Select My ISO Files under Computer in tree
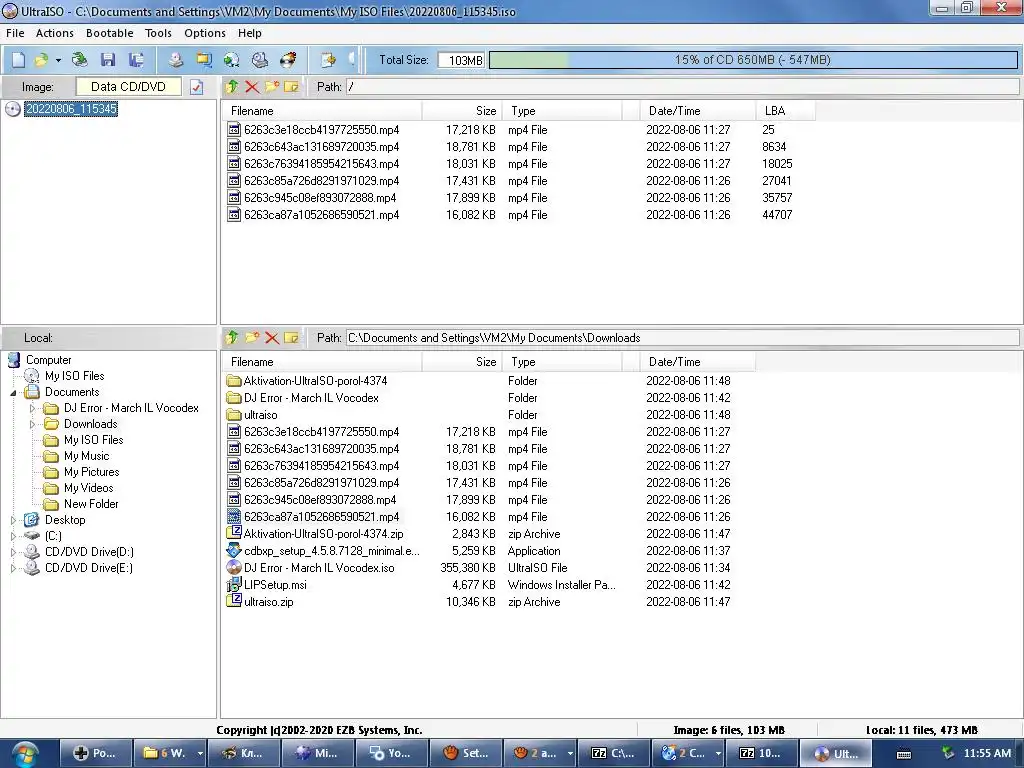 [x=74, y=376]
